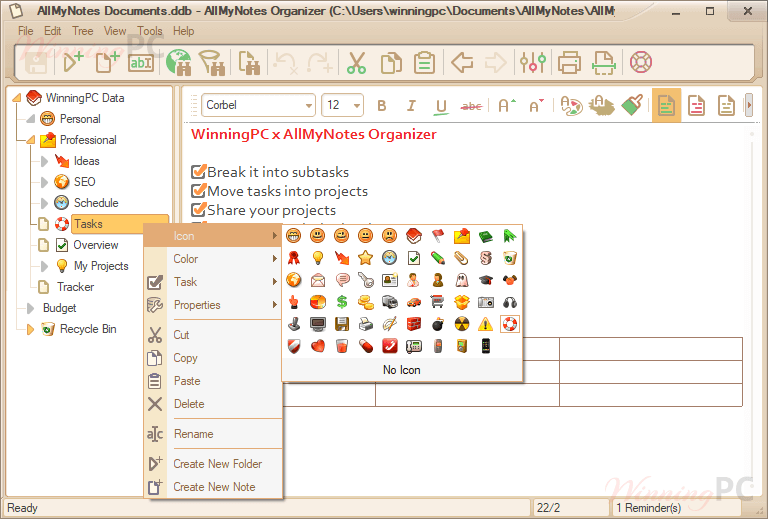Click the clear formatting brush icon
The width and height of the screenshot is (768, 519).
(632, 105)
